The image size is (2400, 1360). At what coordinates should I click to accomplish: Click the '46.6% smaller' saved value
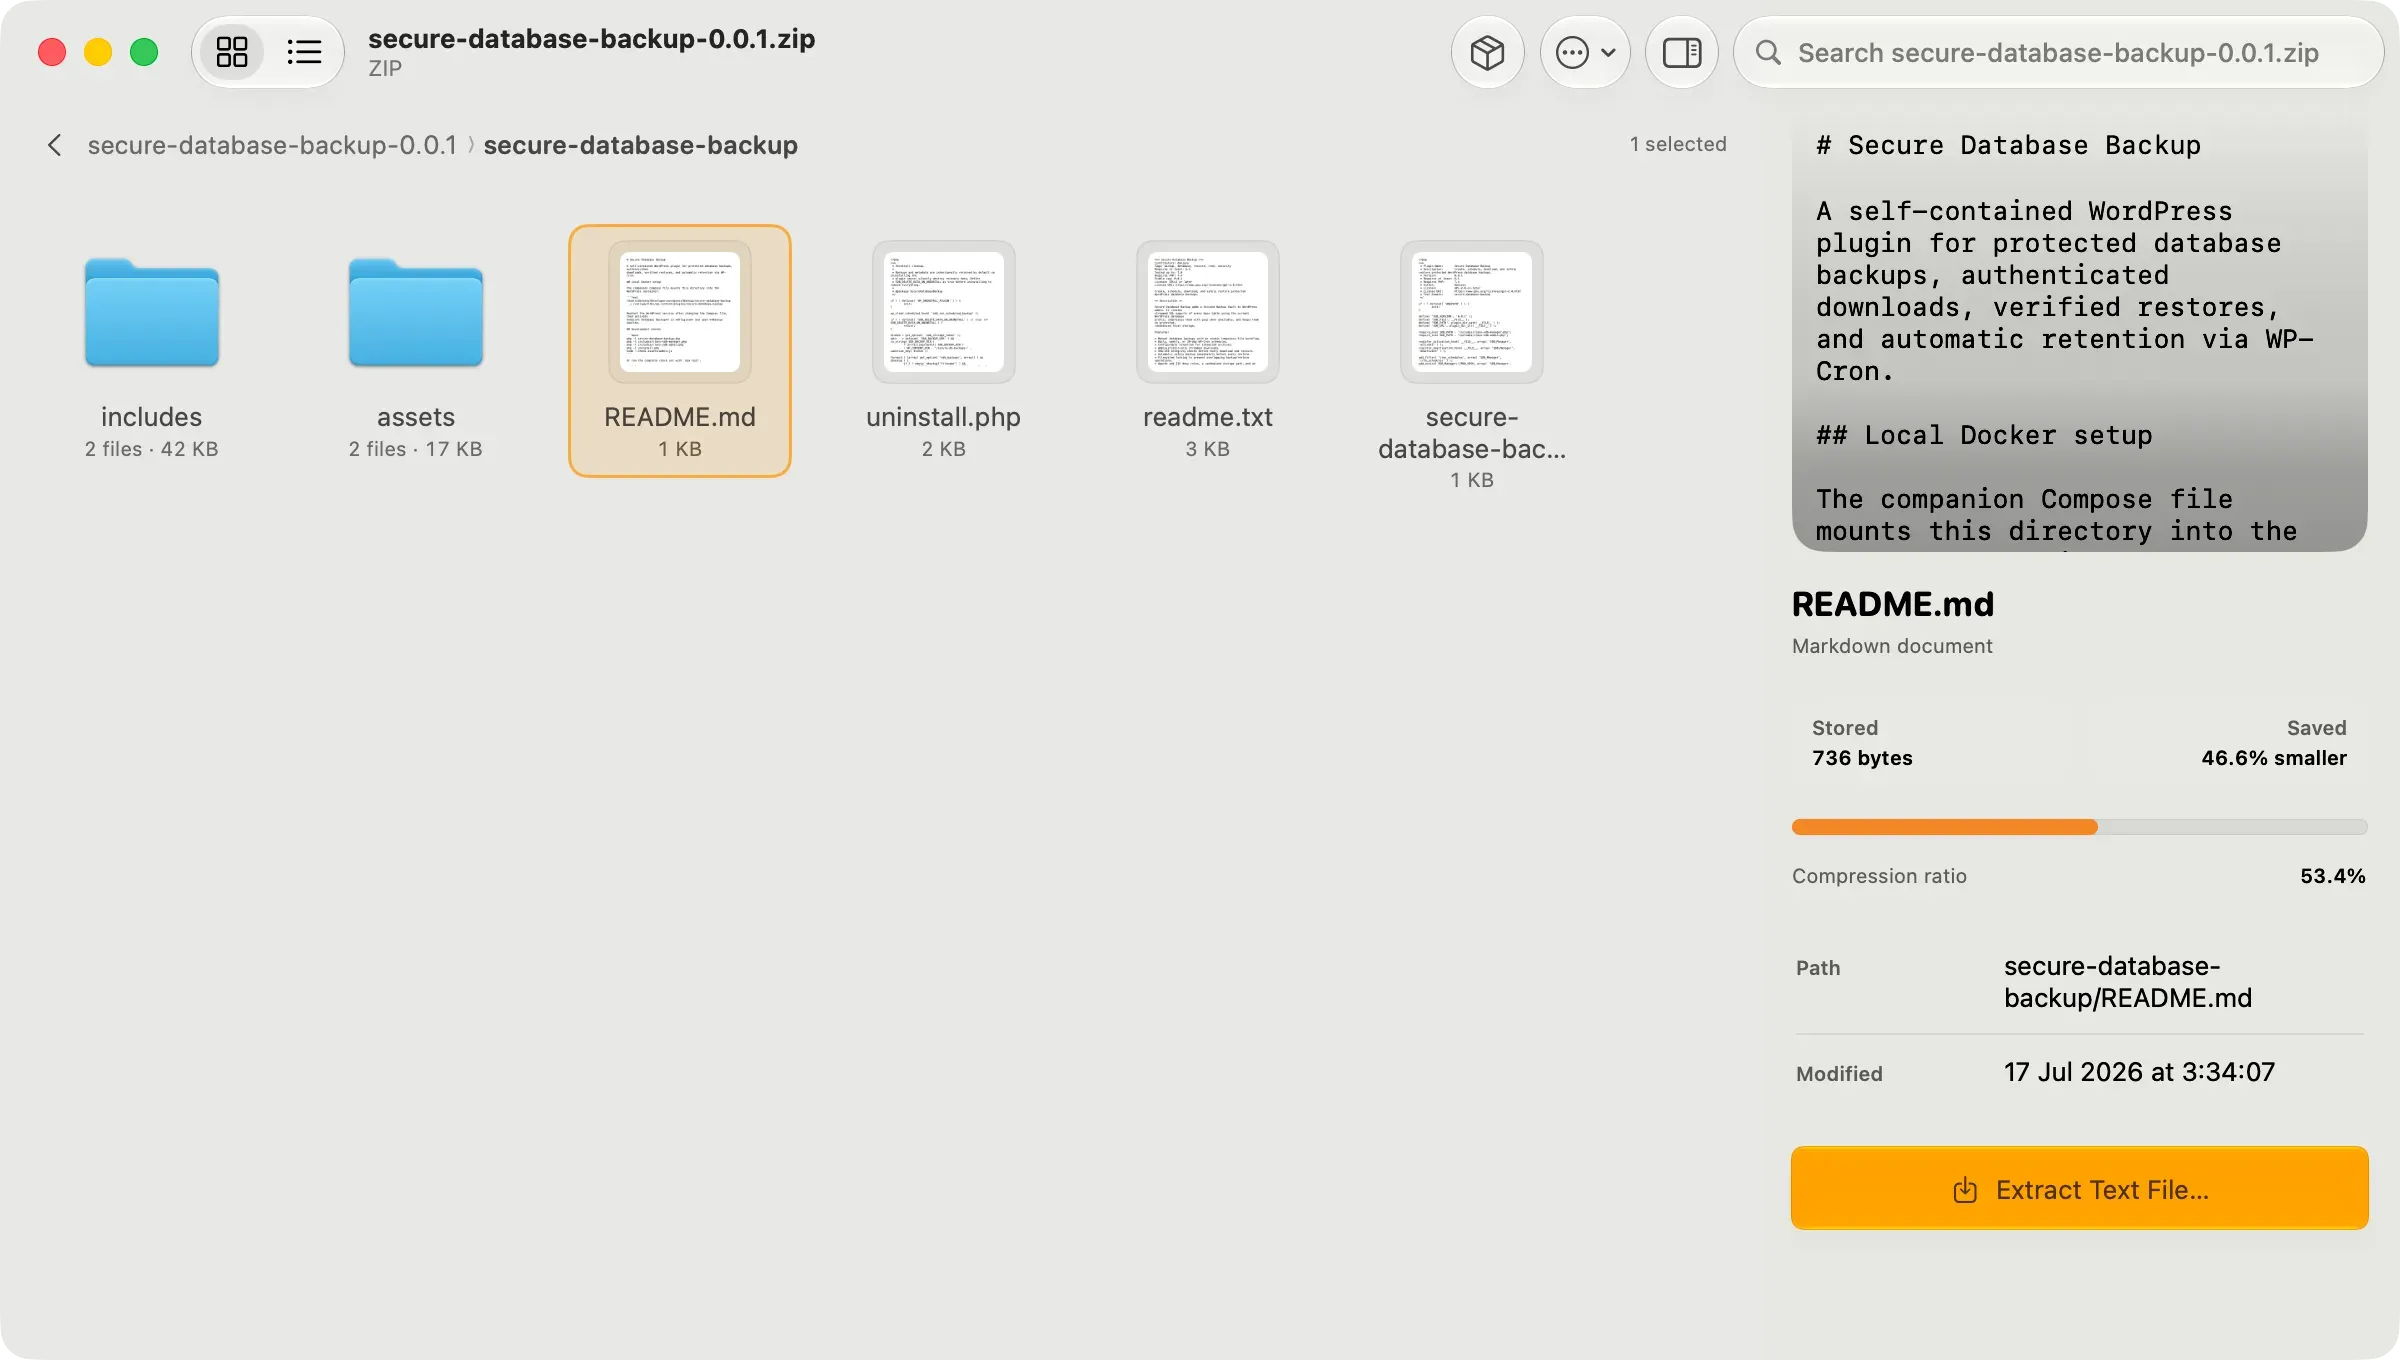click(2274, 758)
